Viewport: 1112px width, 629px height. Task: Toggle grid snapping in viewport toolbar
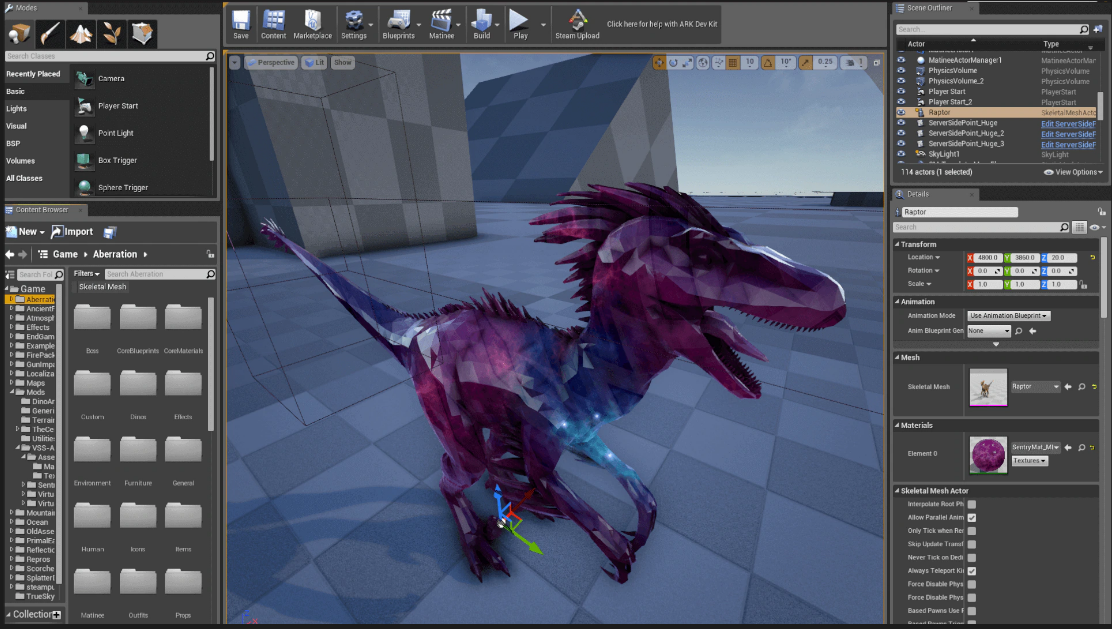pyautogui.click(x=733, y=62)
